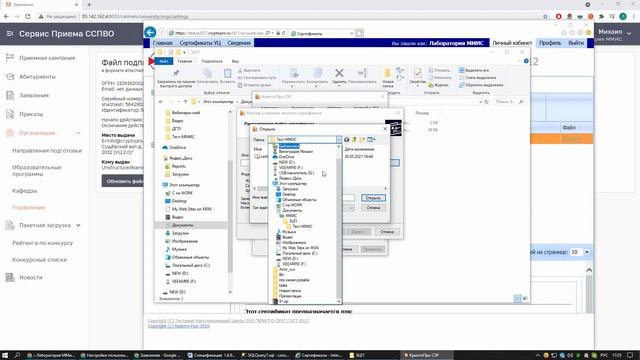Open the view menu icon in Open dialog

click(x=371, y=140)
